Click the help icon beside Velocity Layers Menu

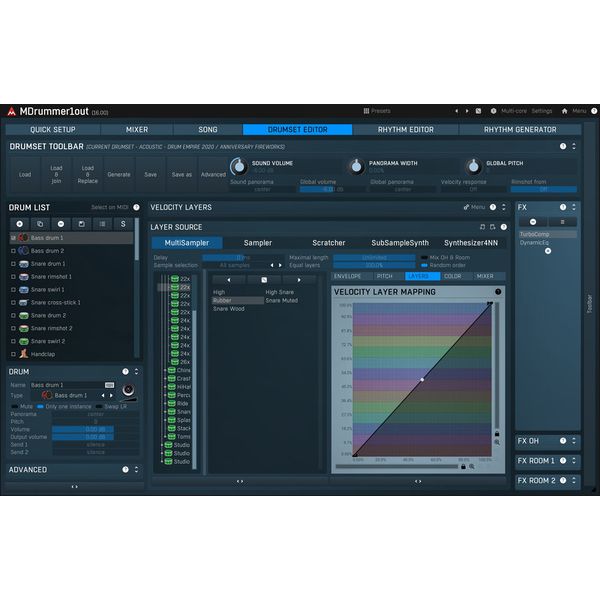tap(493, 207)
